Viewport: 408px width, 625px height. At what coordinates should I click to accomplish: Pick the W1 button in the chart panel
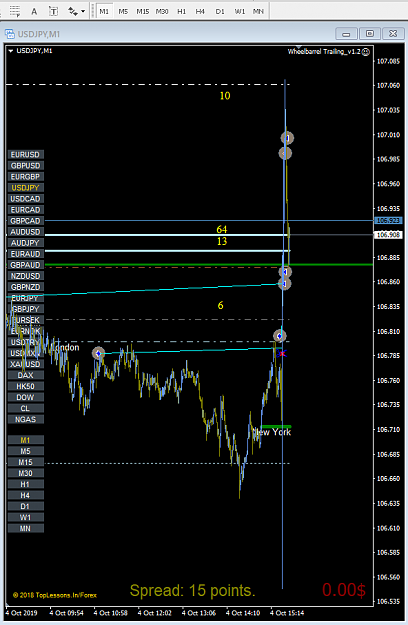coord(26,517)
